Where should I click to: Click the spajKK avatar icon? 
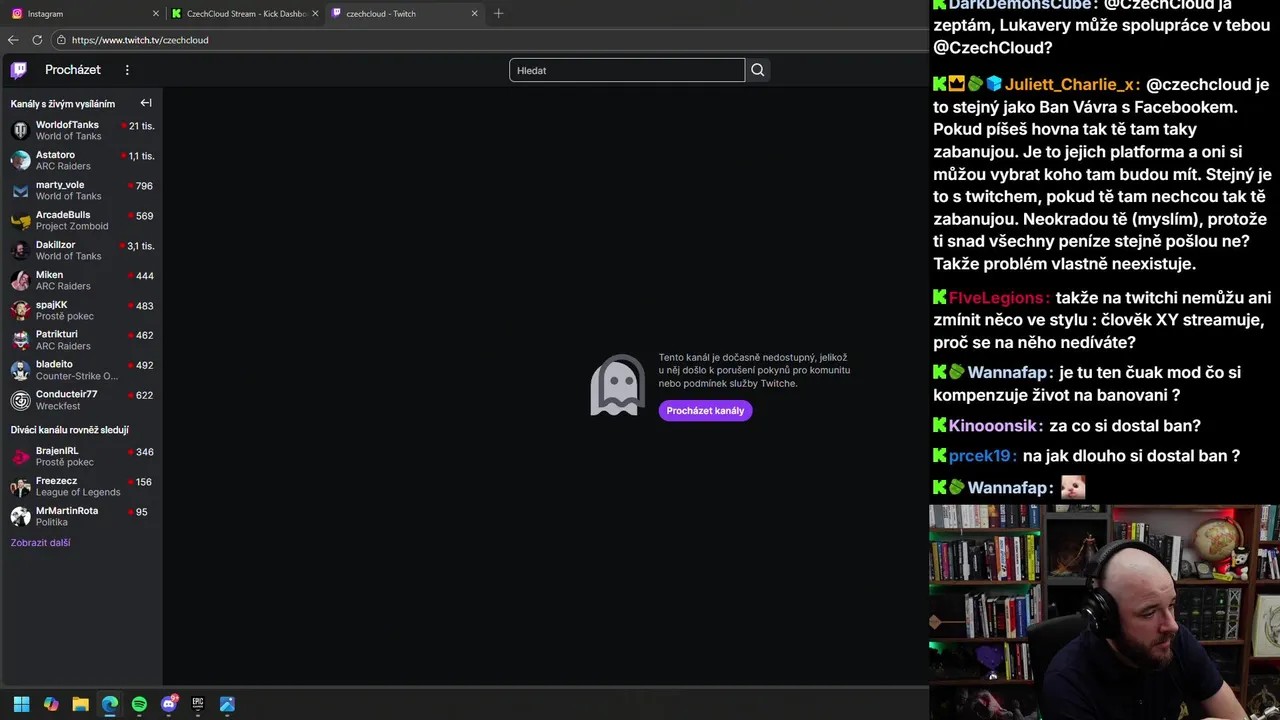pos(20,311)
